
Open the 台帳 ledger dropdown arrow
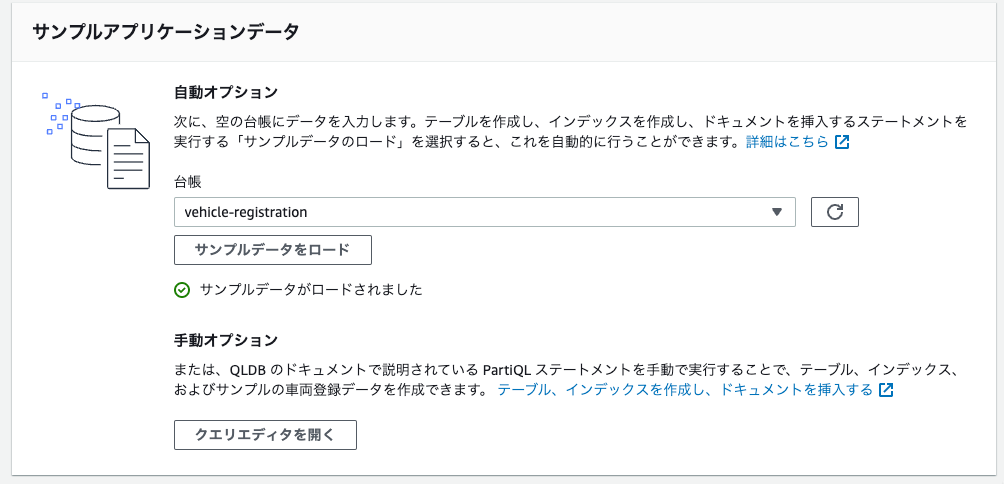pyautogui.click(x=777, y=212)
